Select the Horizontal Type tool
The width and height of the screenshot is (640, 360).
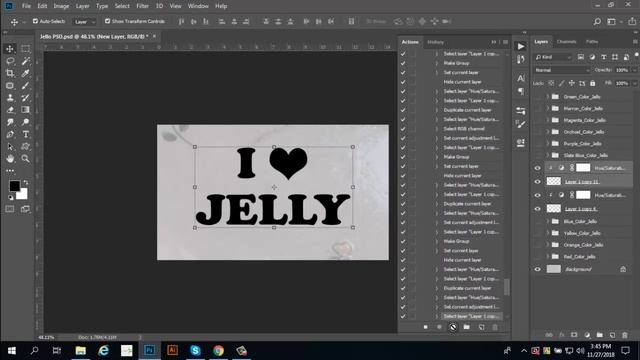click(x=25, y=134)
